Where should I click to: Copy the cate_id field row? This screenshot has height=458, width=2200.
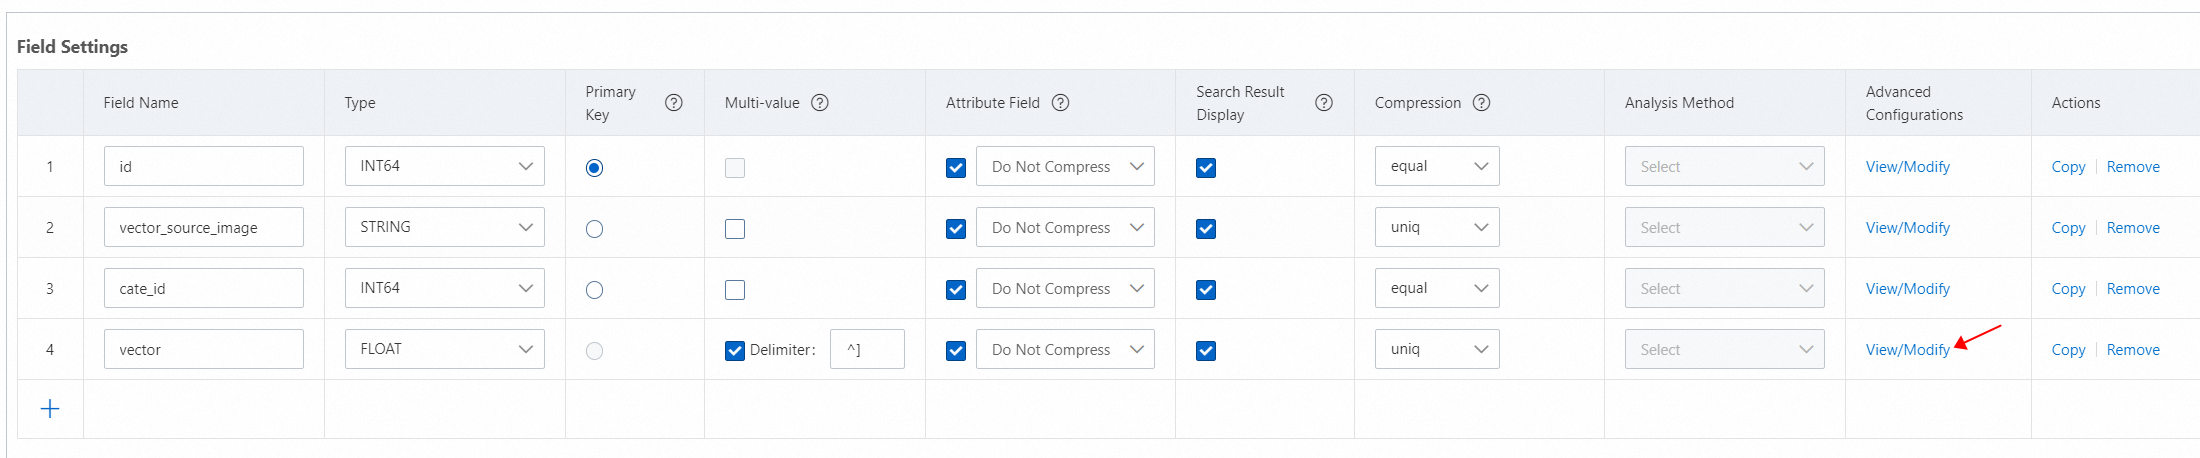(x=2068, y=289)
